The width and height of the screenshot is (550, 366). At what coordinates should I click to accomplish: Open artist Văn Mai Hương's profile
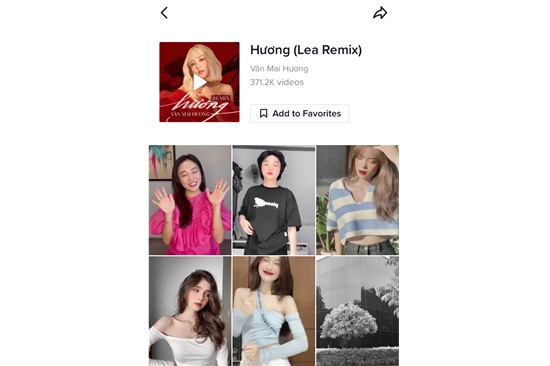[279, 69]
